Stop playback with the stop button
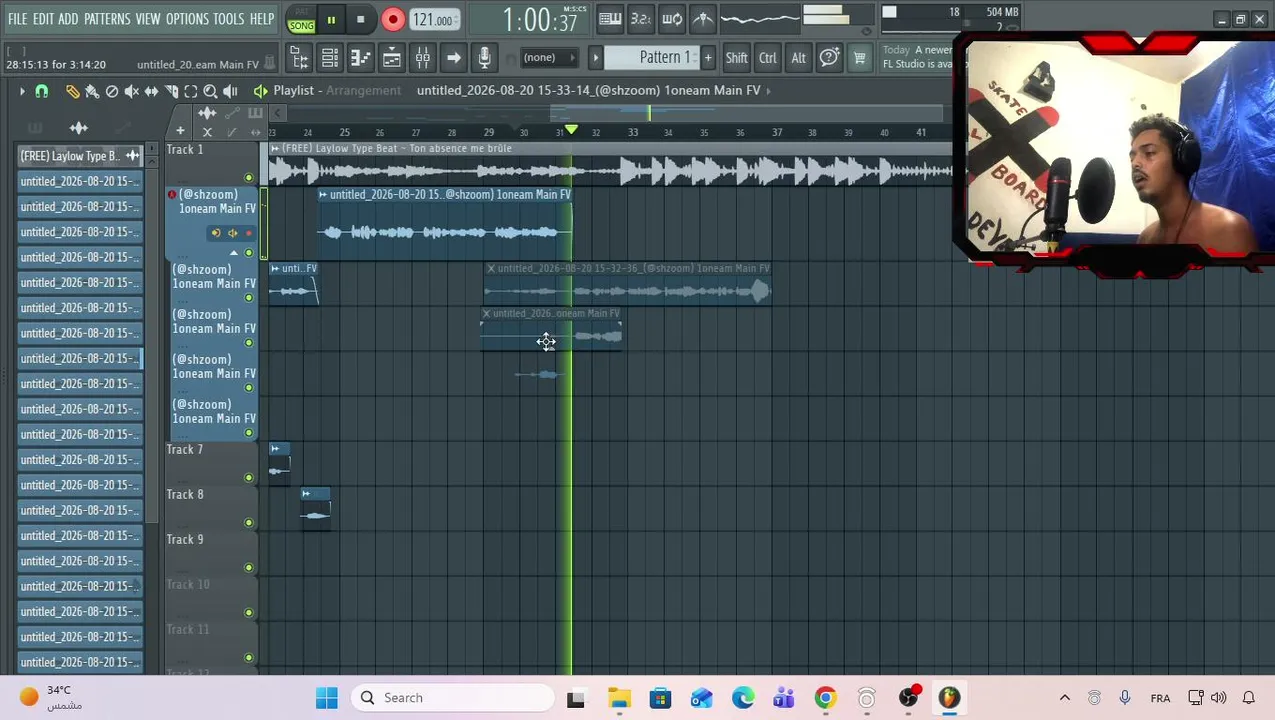Screen dimensions: 1275x720 coord(361,20)
